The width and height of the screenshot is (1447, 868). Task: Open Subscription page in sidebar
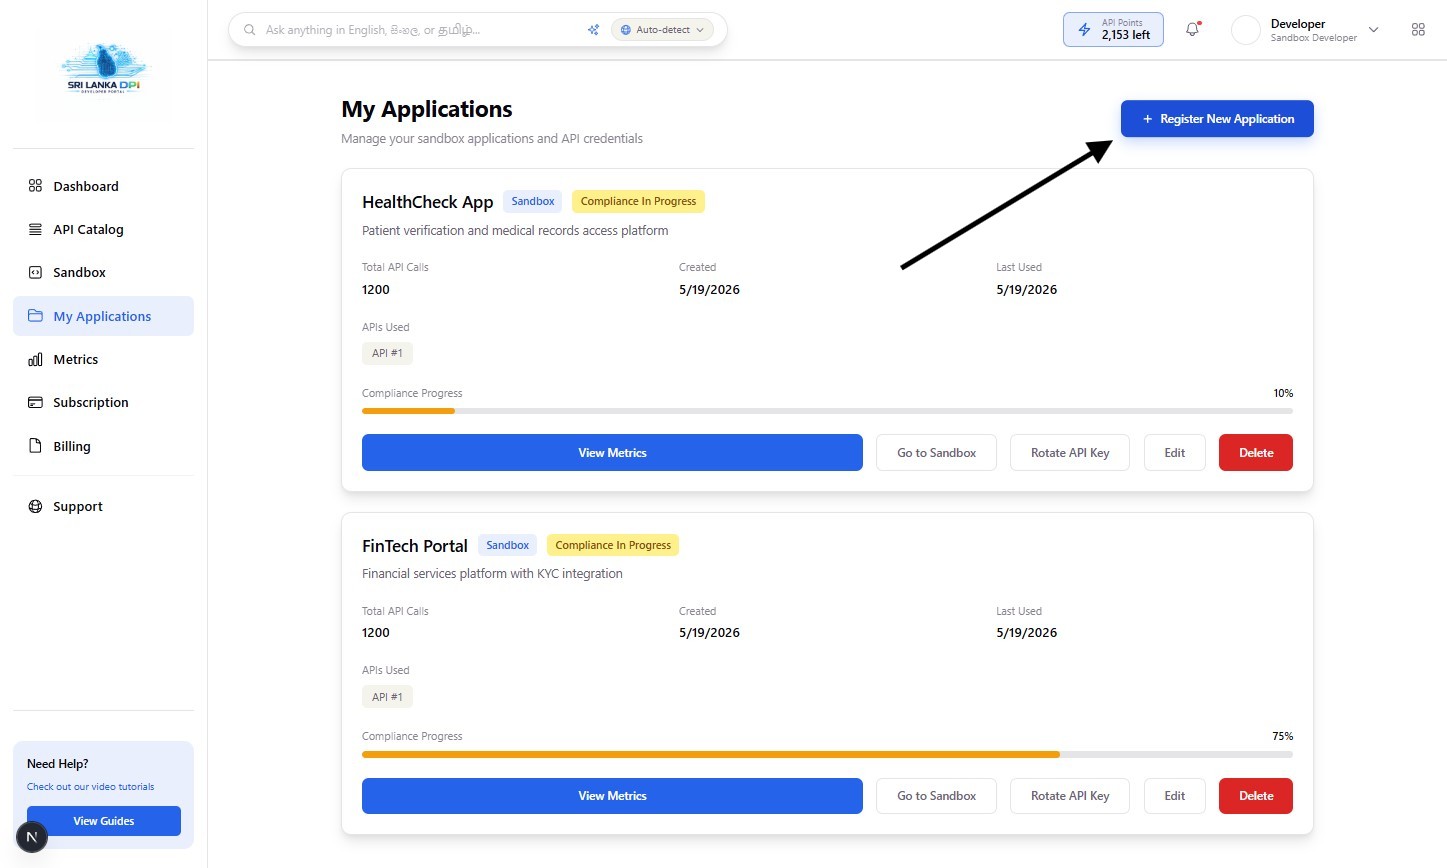pos(103,402)
